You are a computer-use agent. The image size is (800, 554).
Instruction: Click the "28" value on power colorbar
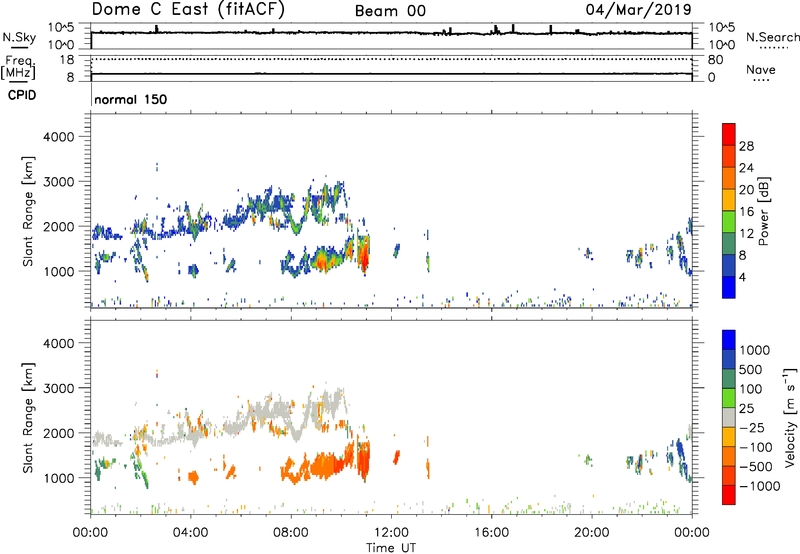tap(746, 146)
